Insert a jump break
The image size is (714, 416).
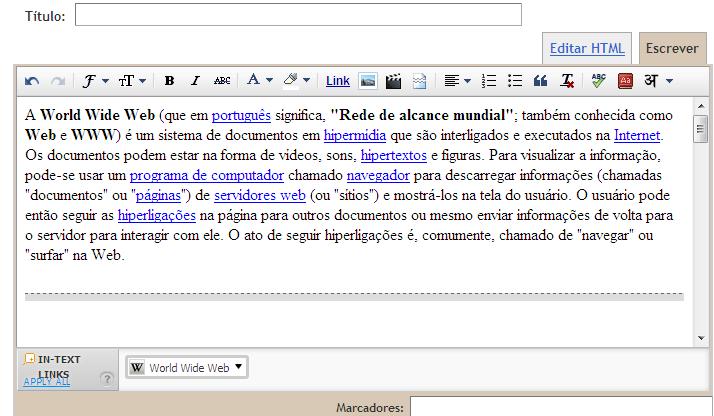419,81
